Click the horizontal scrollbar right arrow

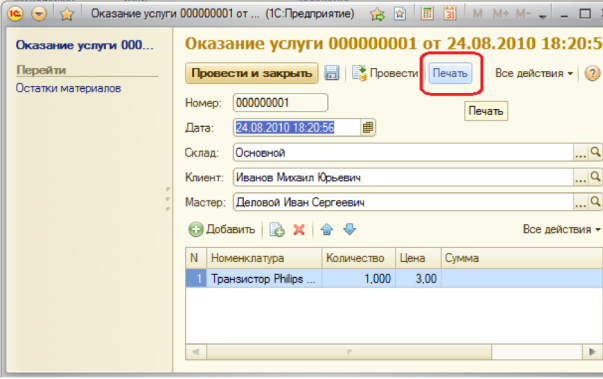click(592, 352)
